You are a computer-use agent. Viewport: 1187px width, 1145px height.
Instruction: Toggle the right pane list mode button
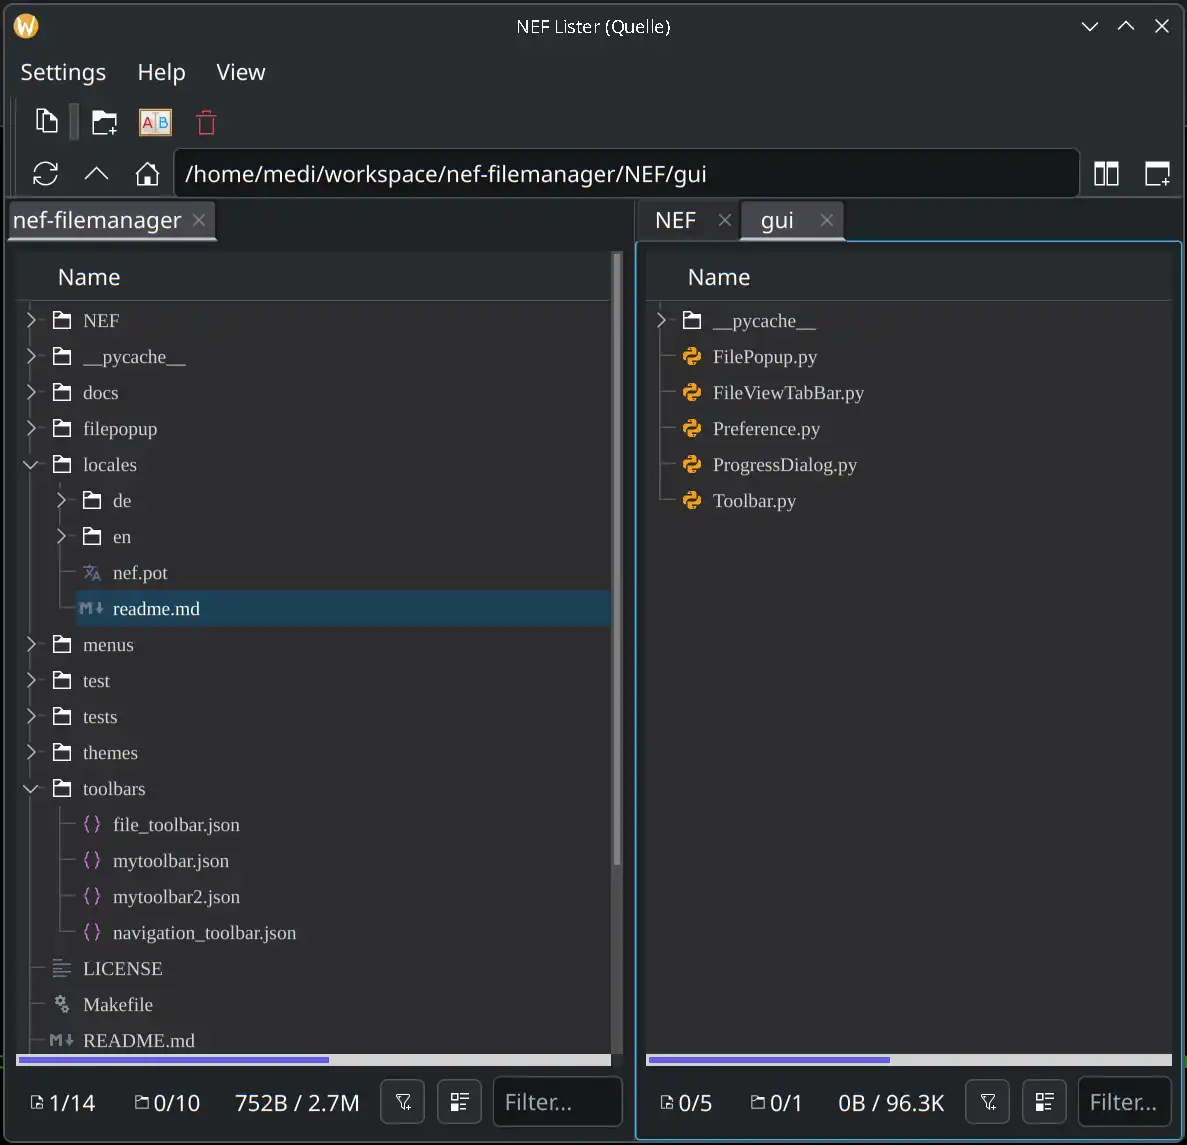click(x=1044, y=1102)
